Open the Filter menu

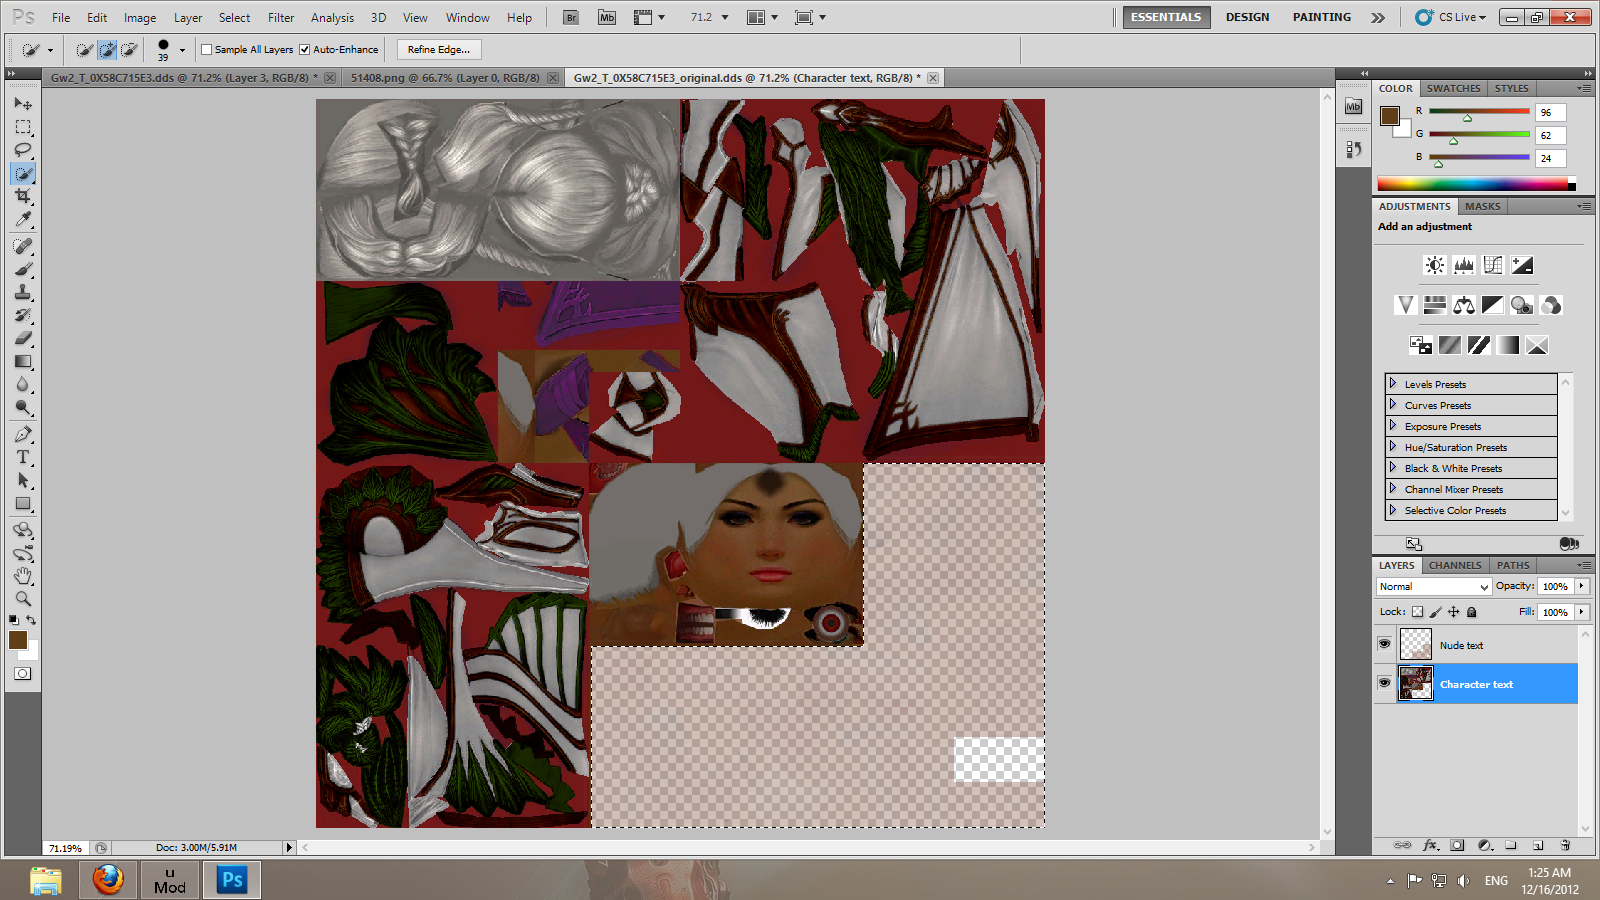[x=281, y=18]
